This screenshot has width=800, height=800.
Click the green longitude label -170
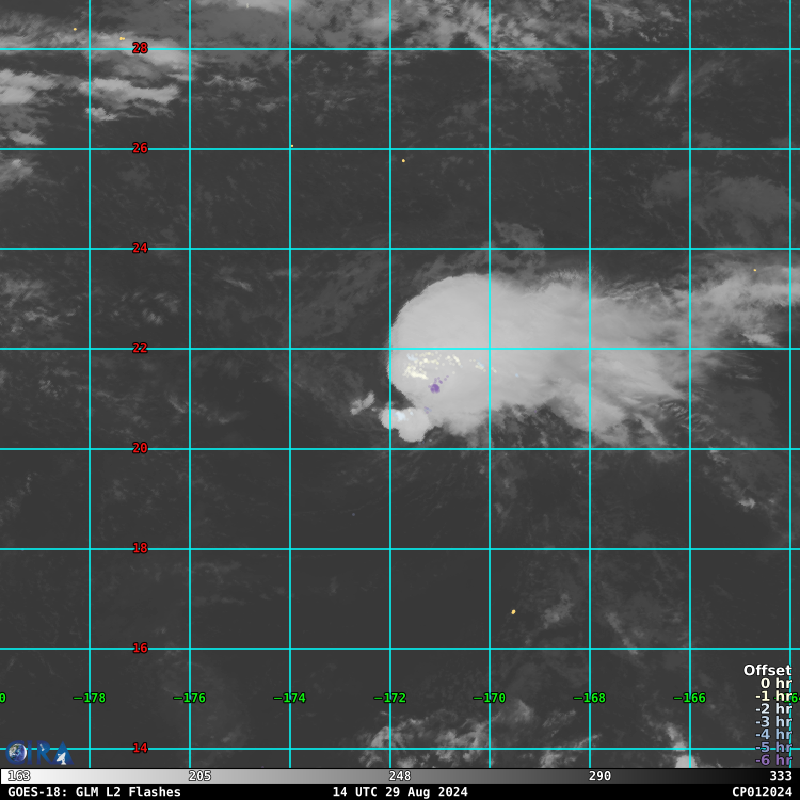pyautogui.click(x=490, y=698)
